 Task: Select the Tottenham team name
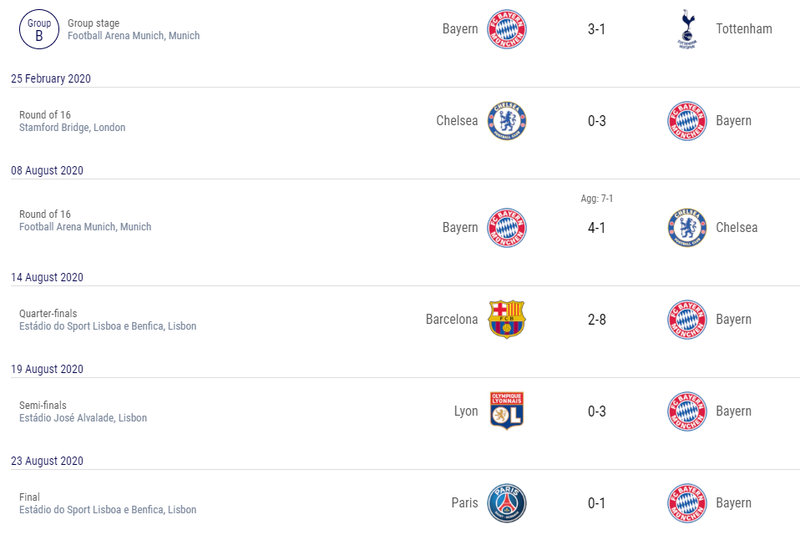(x=744, y=29)
